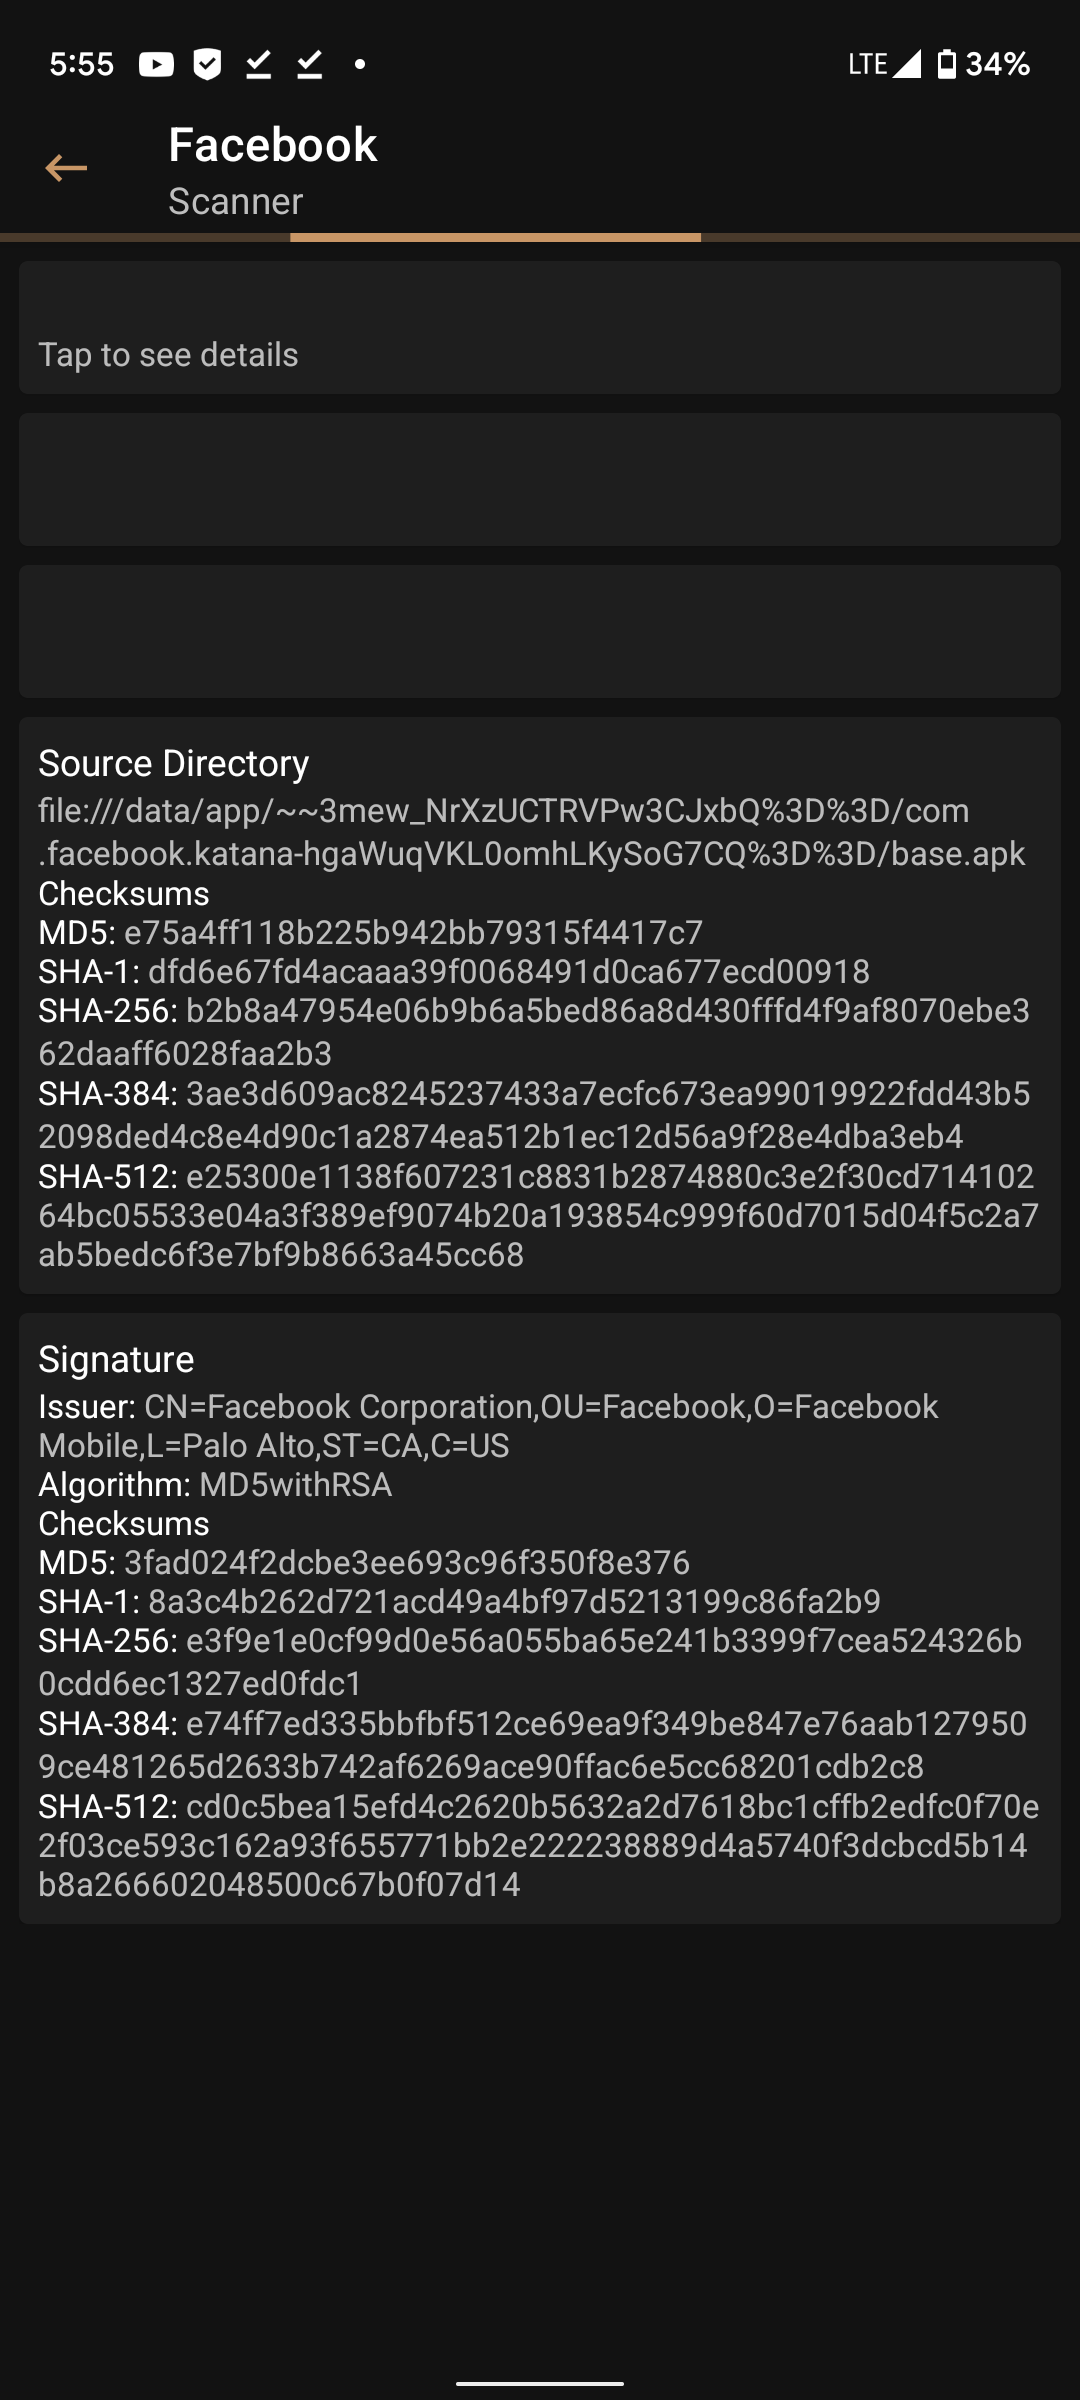
Task: Tap the second download-complete checkmark icon
Action: click(x=309, y=63)
